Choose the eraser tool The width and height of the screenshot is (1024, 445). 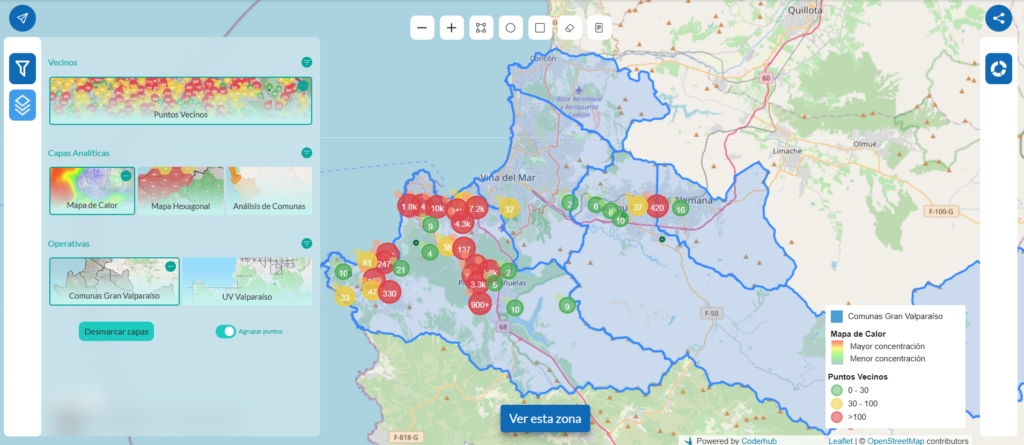tap(569, 28)
